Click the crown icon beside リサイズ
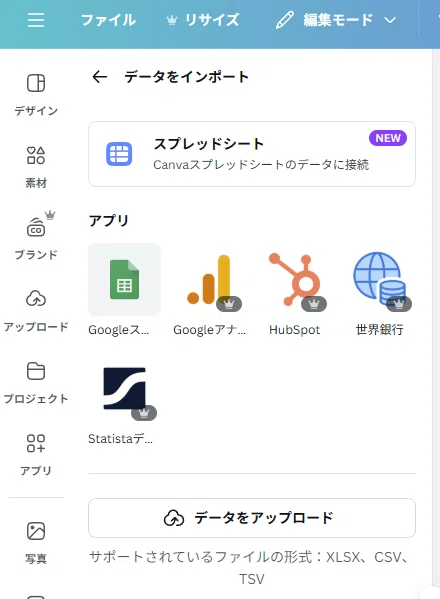 pos(172,20)
